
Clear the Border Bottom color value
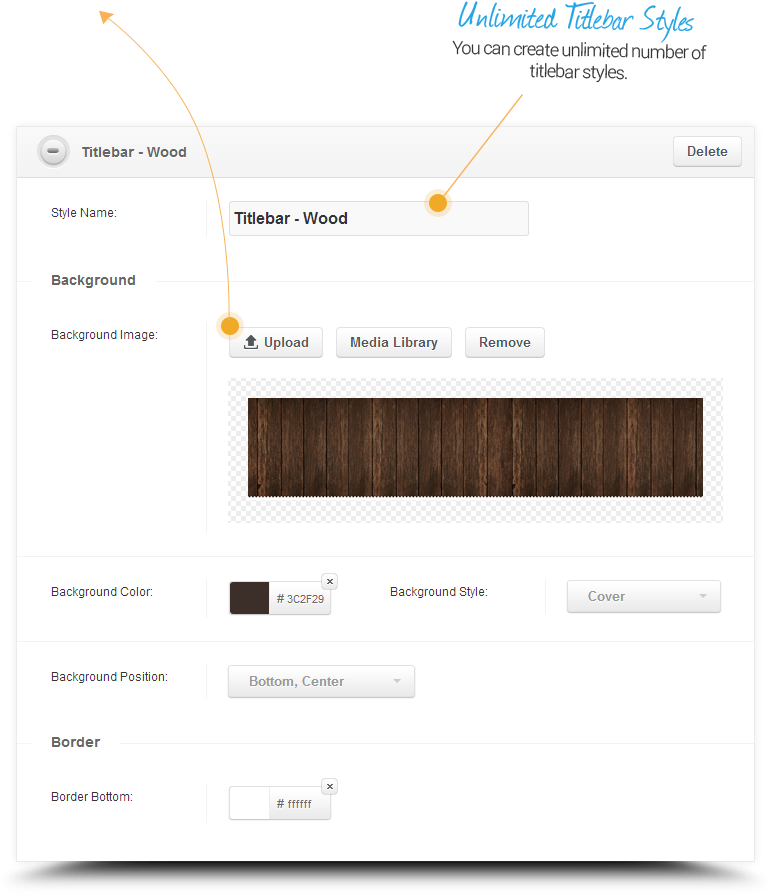pos(329,786)
